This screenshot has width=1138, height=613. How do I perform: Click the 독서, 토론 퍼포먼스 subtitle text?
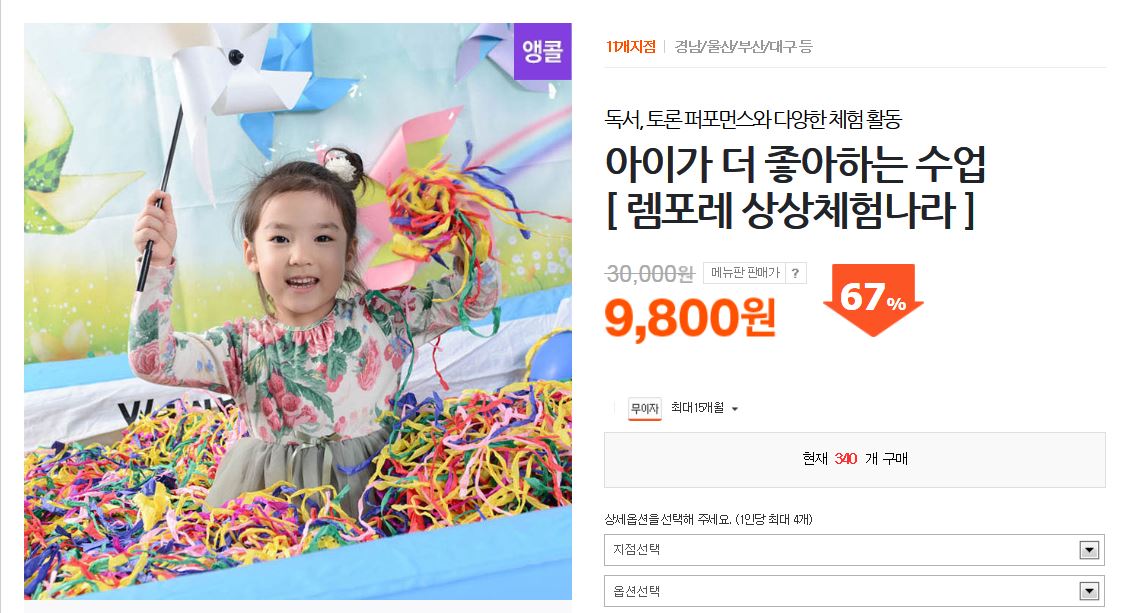[753, 119]
